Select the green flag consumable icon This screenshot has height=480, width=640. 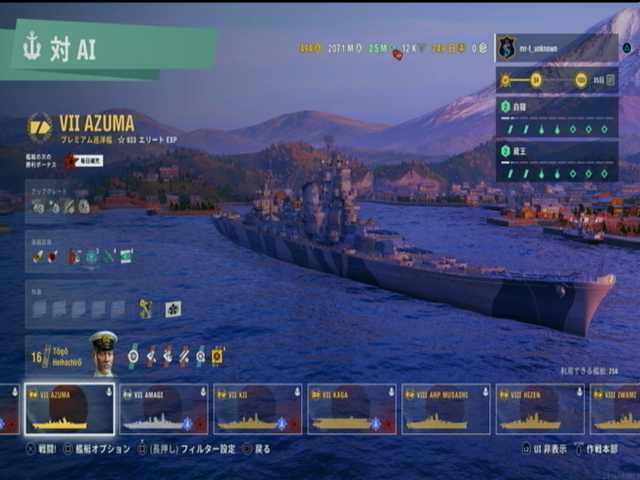click(x=126, y=256)
